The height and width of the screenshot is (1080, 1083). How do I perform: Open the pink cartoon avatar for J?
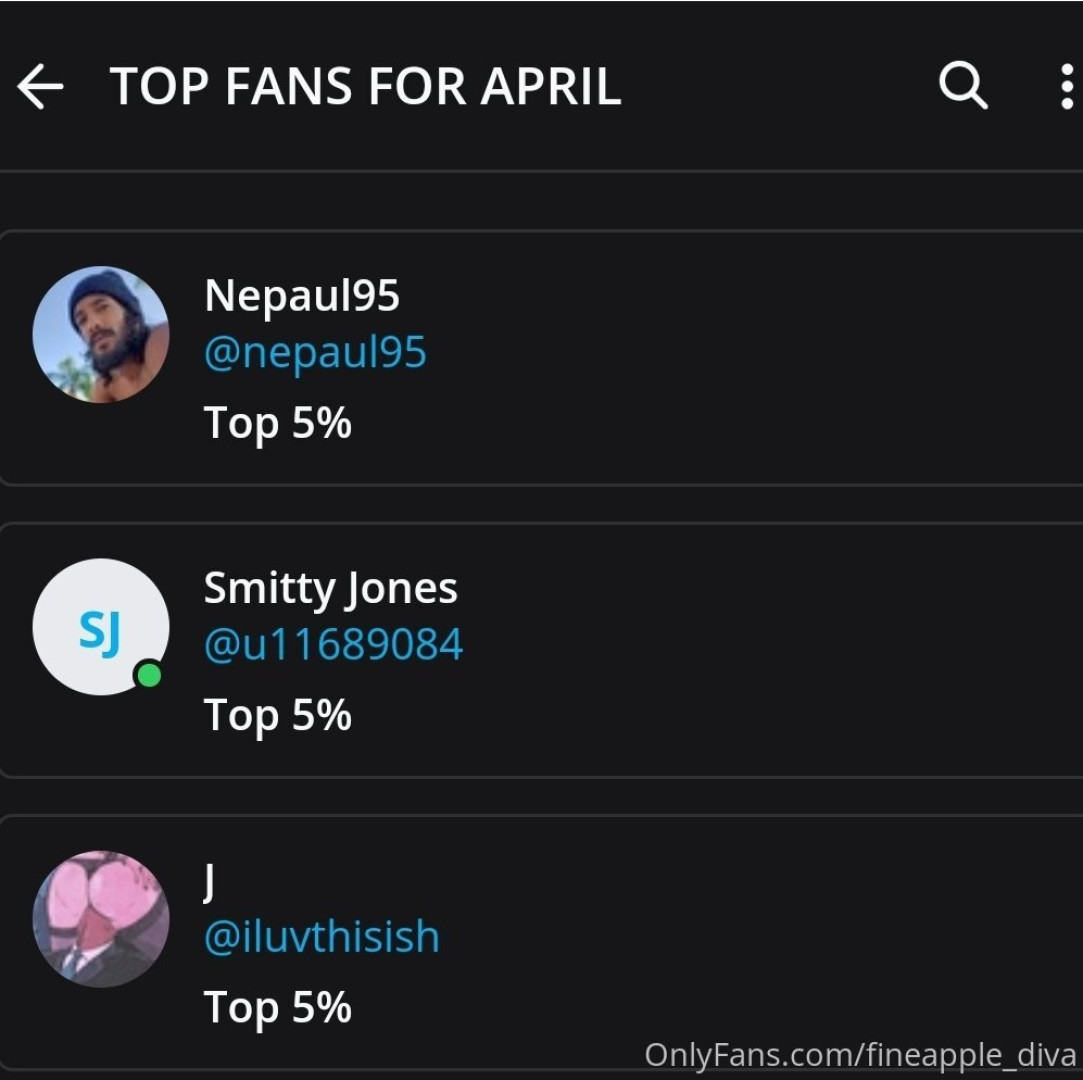pos(100,919)
